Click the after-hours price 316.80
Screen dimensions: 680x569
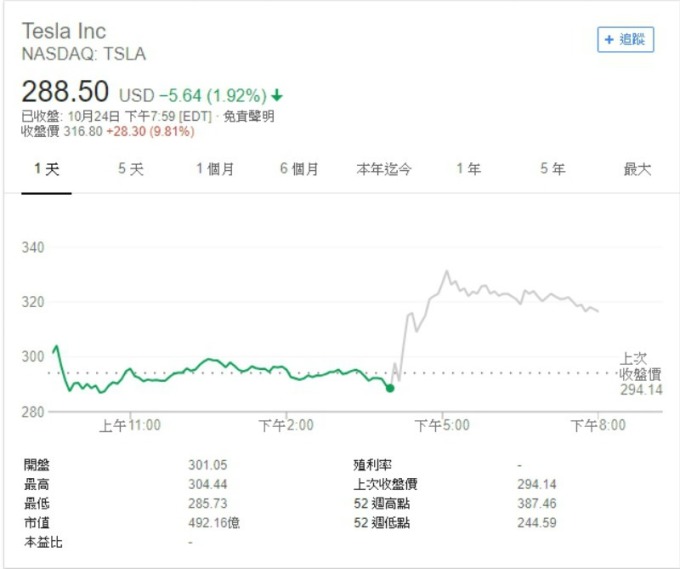pos(83,131)
